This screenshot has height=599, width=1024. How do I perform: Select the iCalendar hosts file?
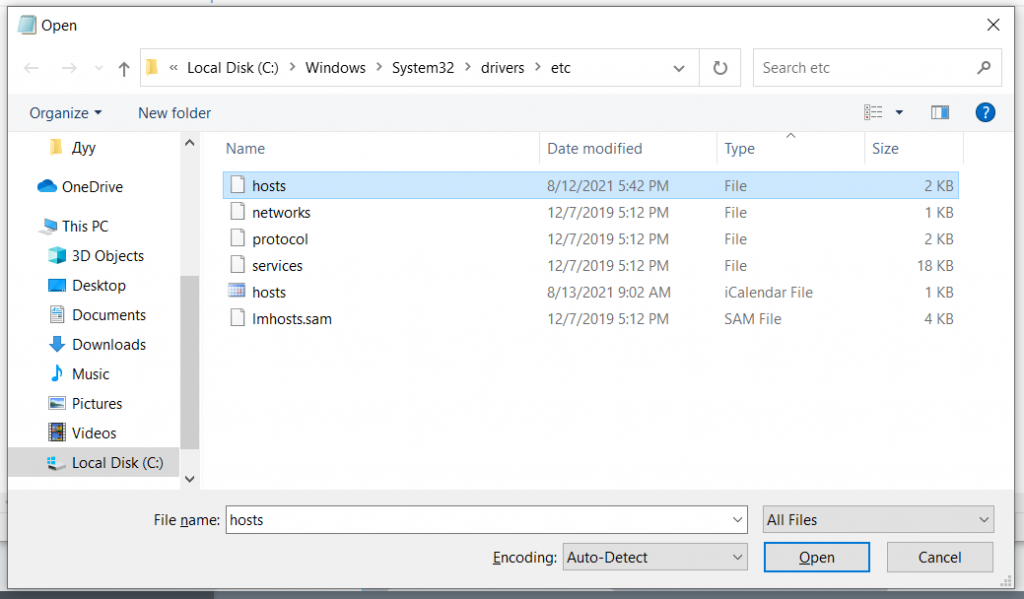tap(269, 293)
